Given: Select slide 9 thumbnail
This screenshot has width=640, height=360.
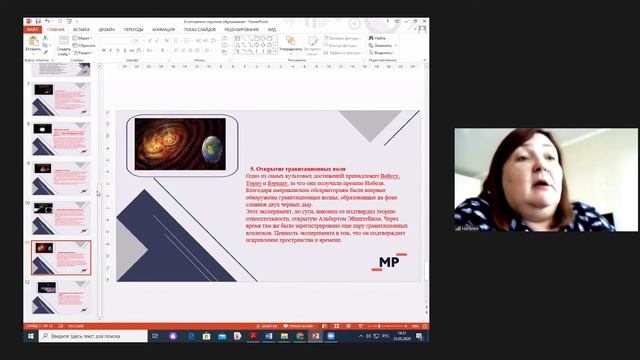Looking at the screenshot, I should [x=61, y=178].
